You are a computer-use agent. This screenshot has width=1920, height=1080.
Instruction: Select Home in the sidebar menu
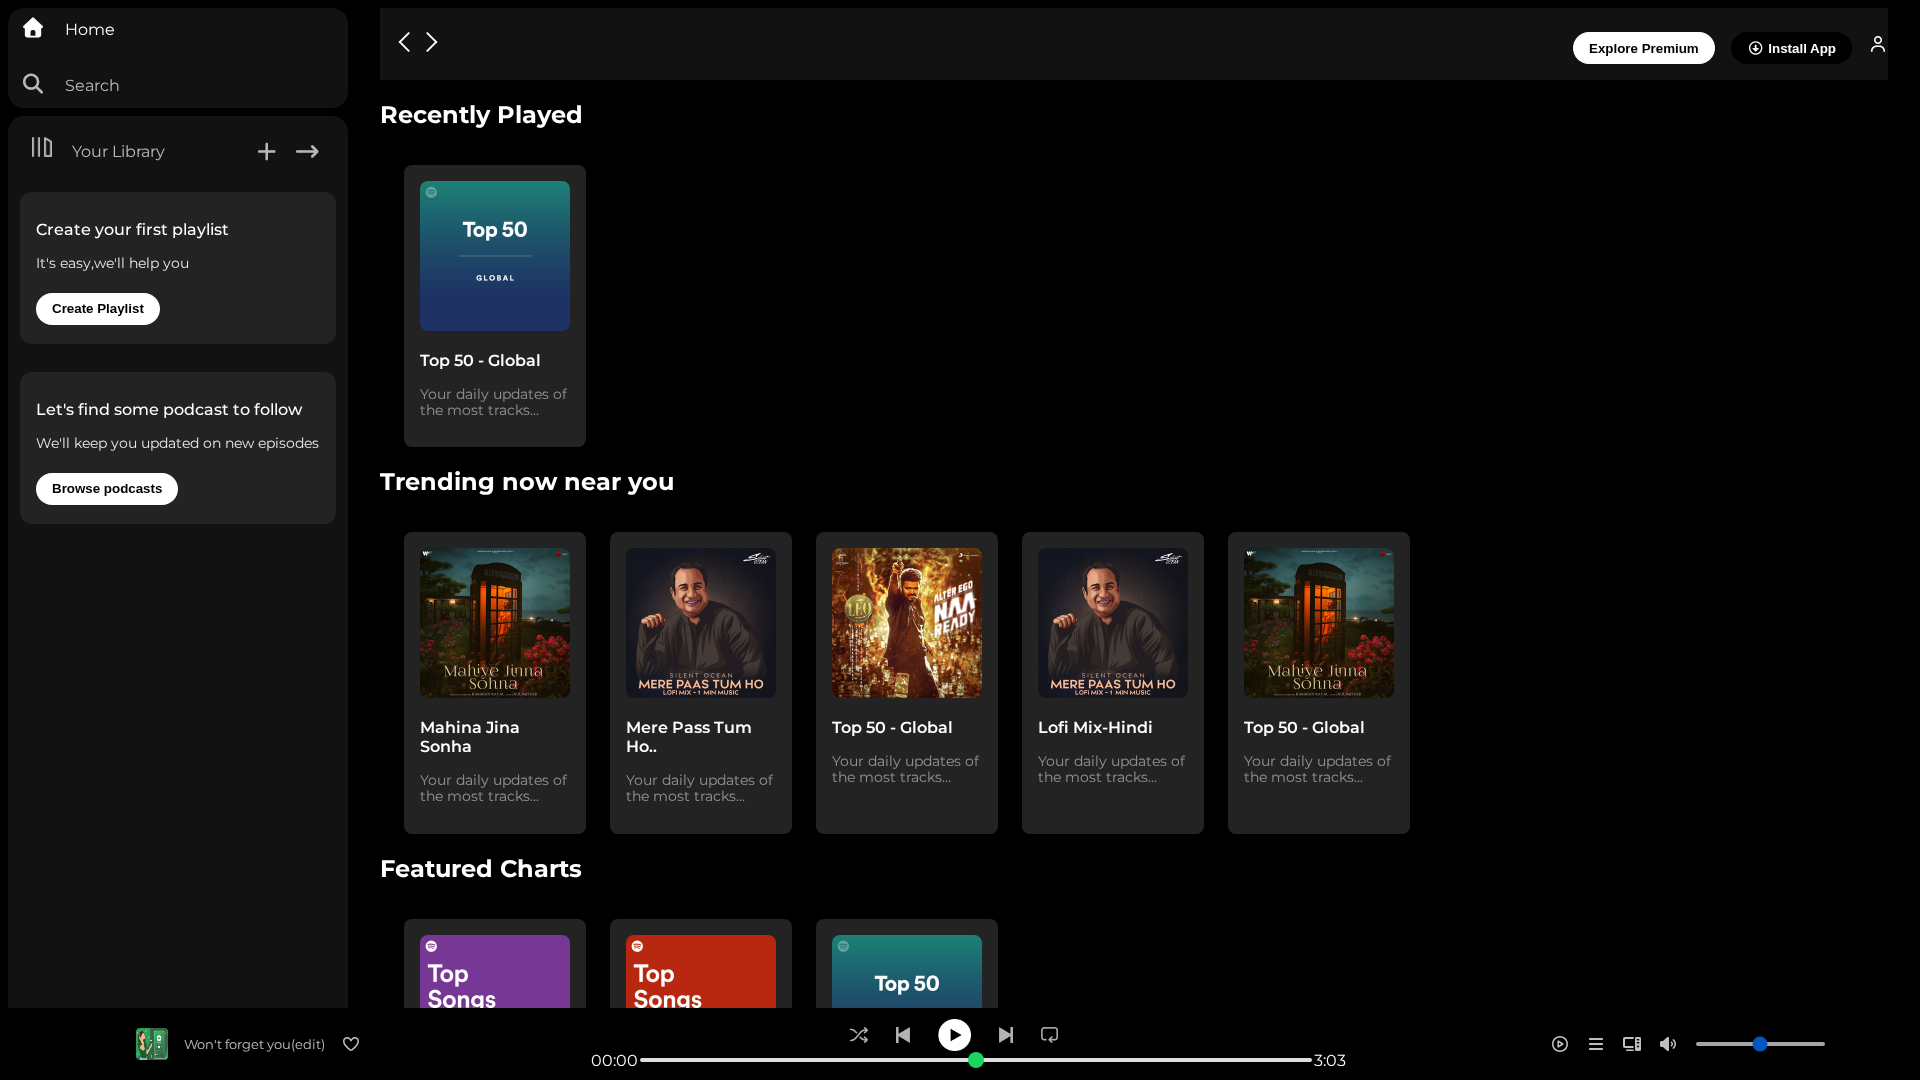[x=89, y=29]
